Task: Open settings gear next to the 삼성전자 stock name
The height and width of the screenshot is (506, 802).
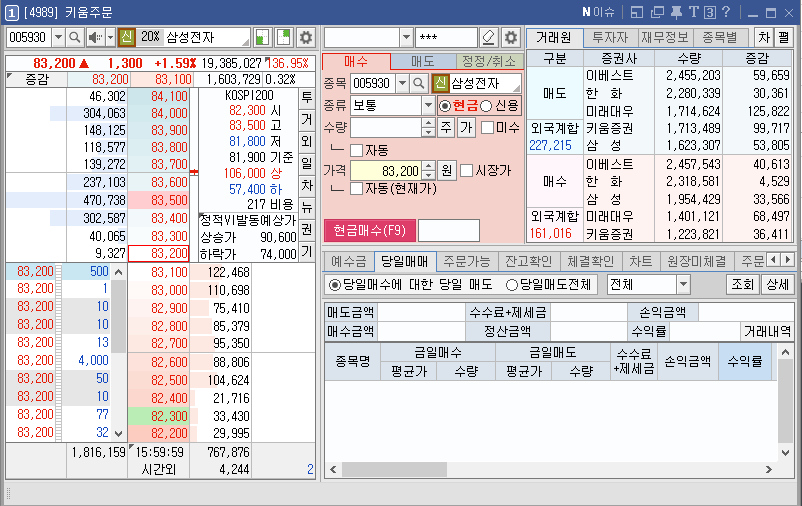Action: coord(306,37)
